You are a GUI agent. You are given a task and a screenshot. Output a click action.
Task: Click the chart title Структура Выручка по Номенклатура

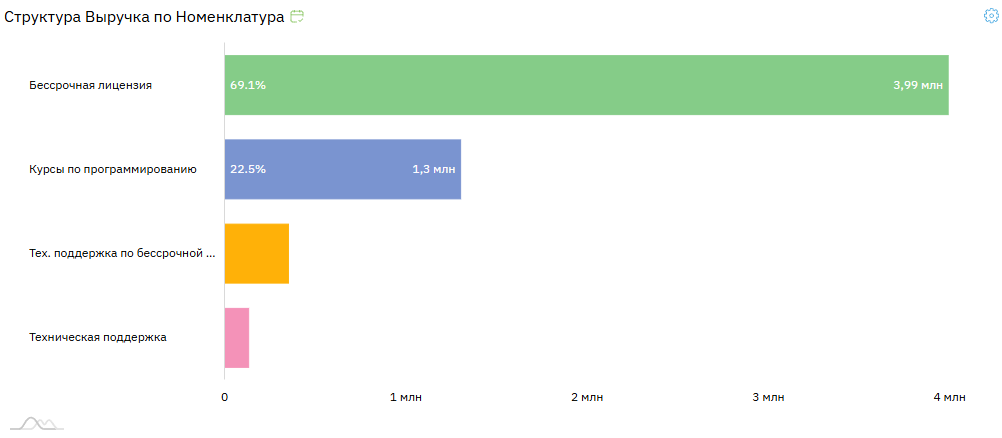(x=145, y=17)
